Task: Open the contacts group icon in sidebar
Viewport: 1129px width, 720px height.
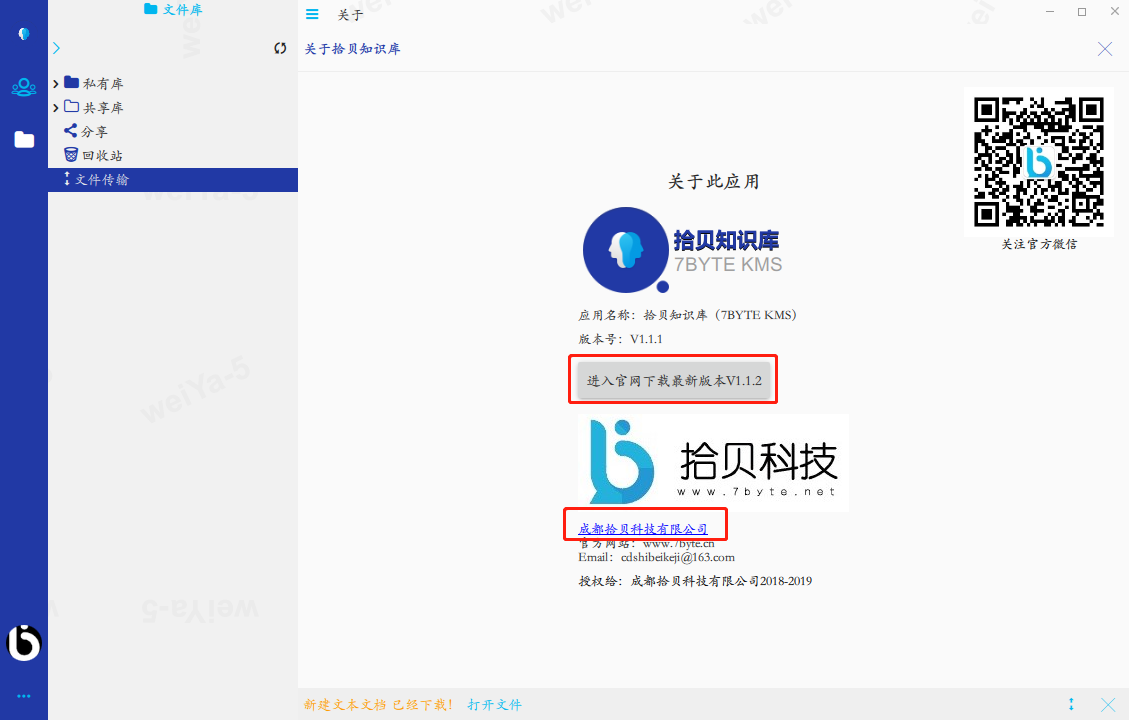Action: [24, 87]
